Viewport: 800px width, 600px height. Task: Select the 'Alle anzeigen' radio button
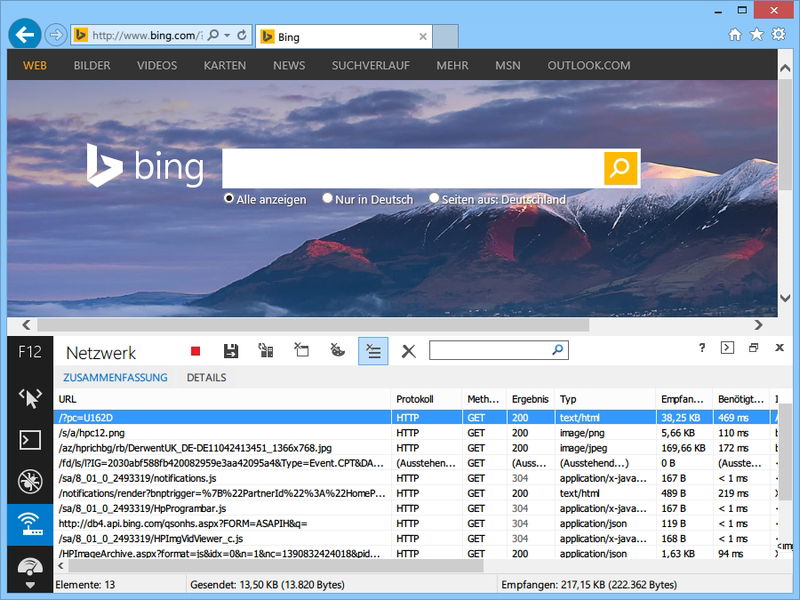[x=229, y=198]
